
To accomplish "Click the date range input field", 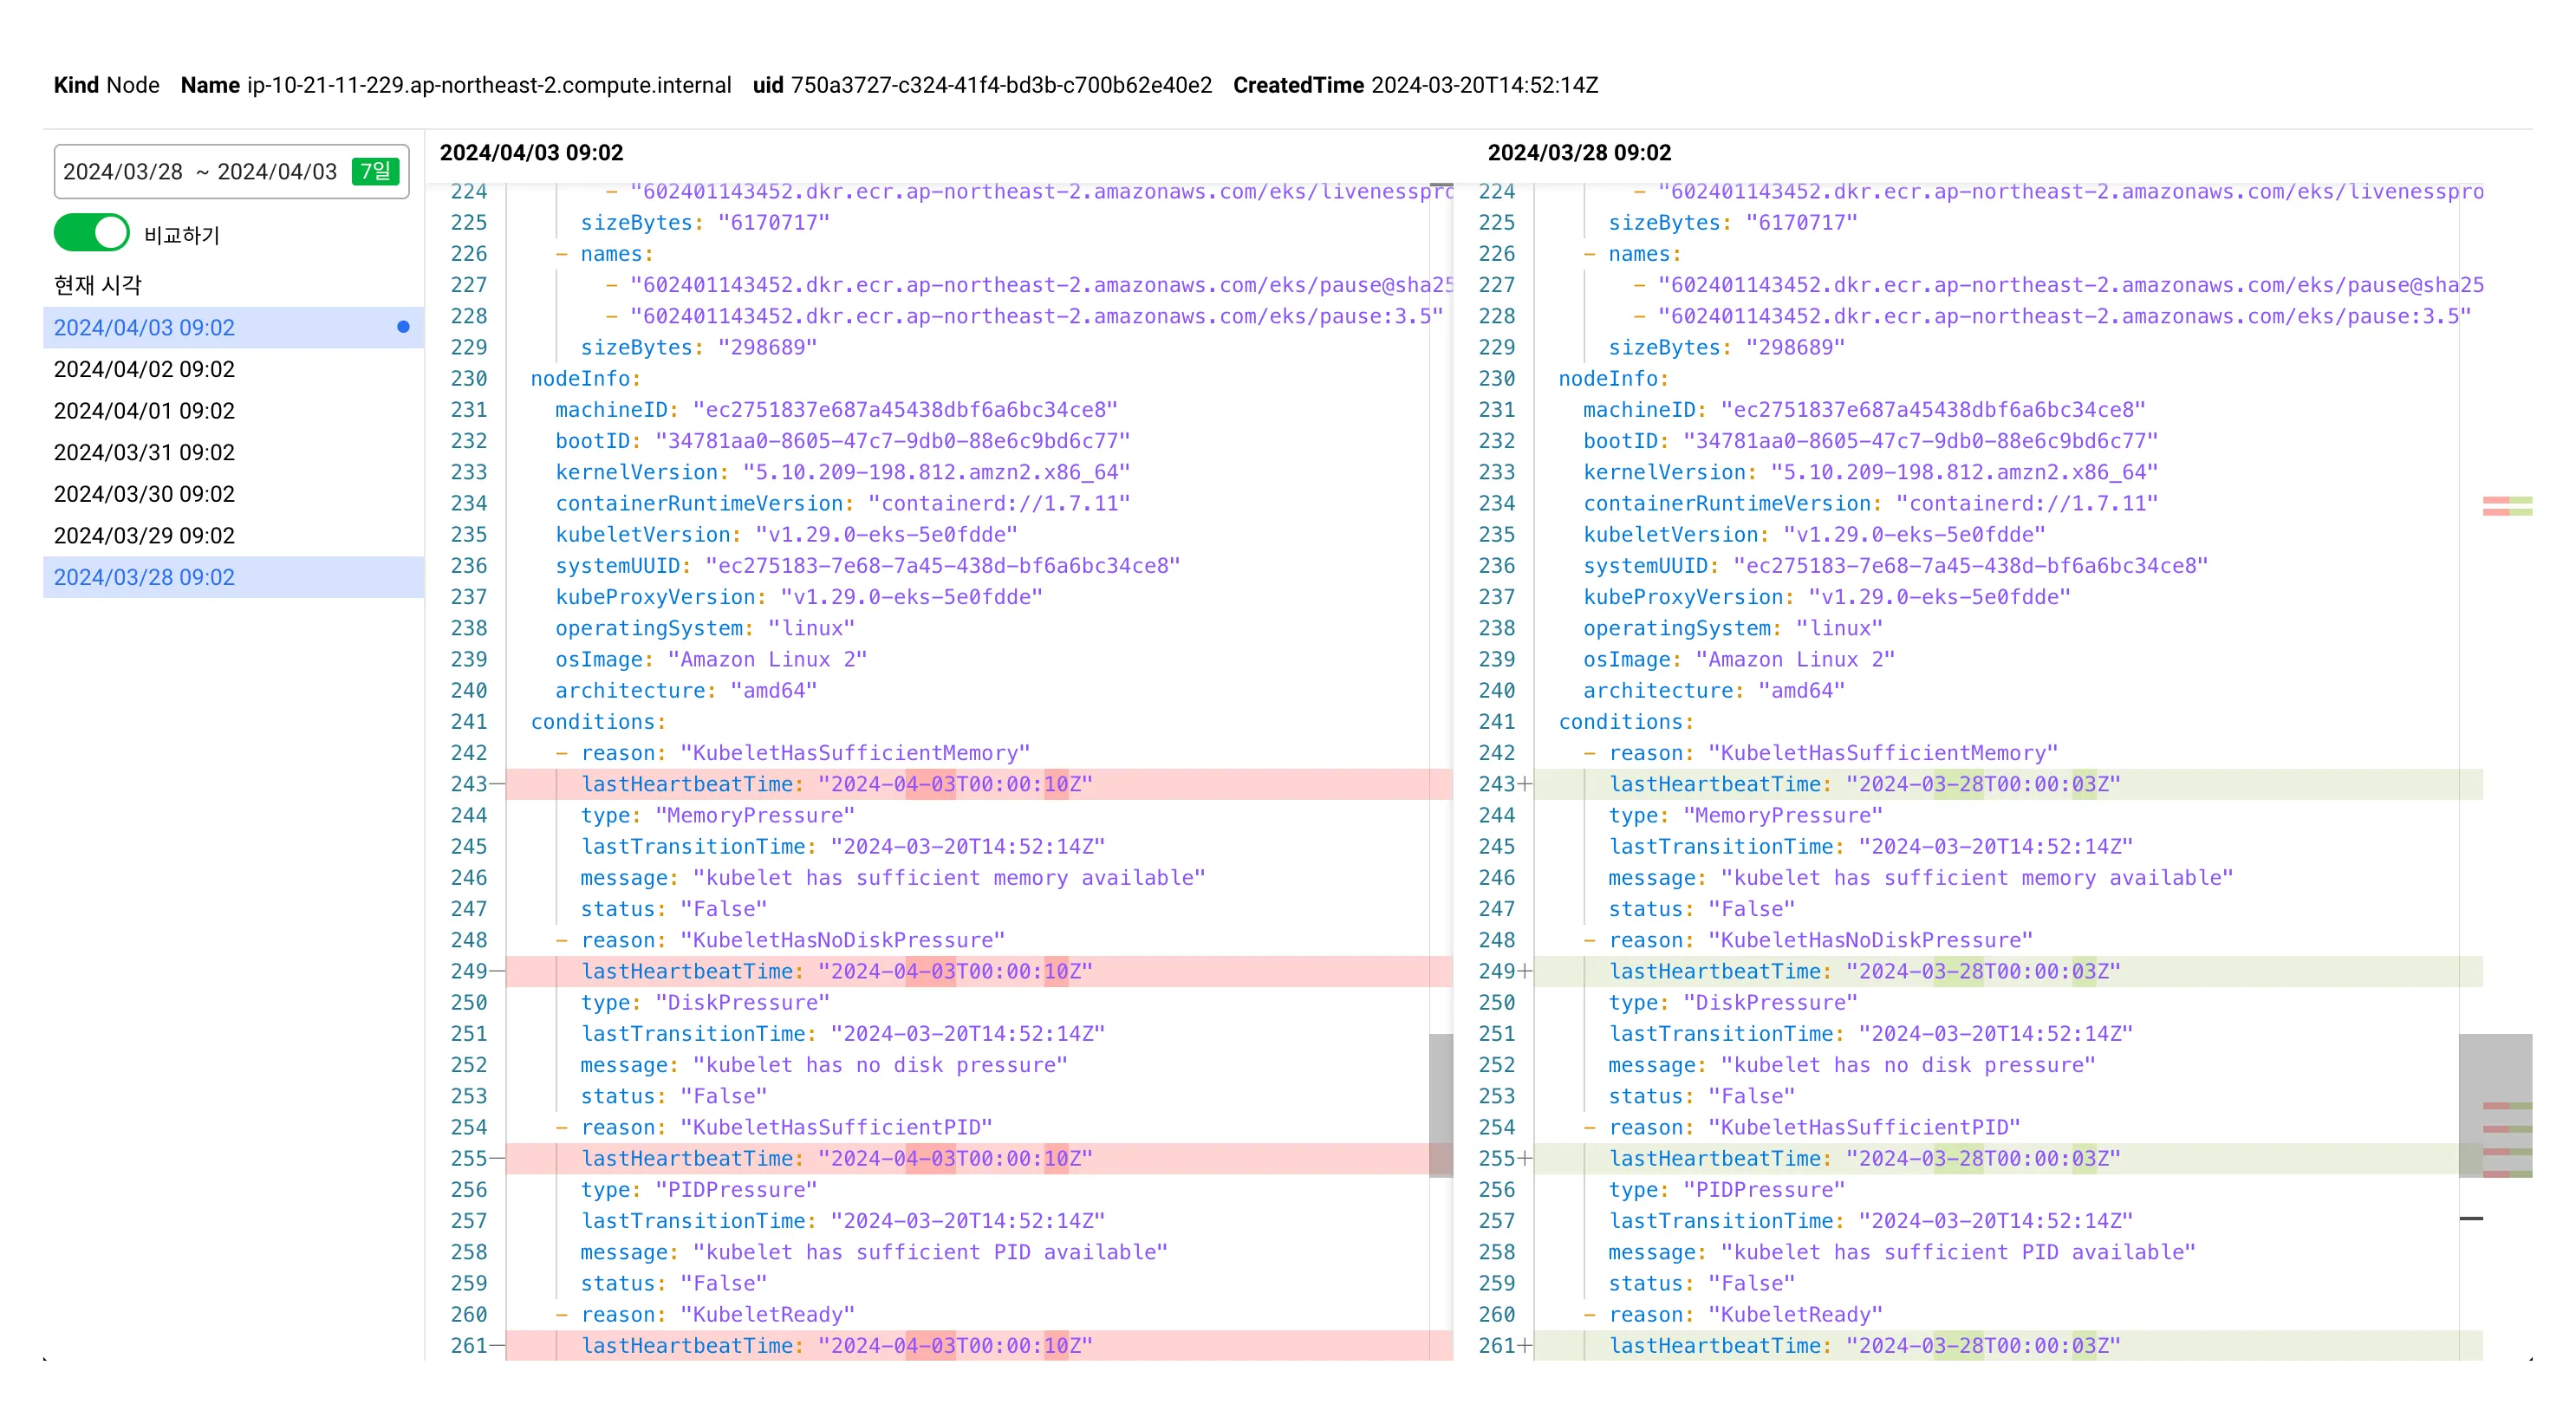I will click(200, 172).
